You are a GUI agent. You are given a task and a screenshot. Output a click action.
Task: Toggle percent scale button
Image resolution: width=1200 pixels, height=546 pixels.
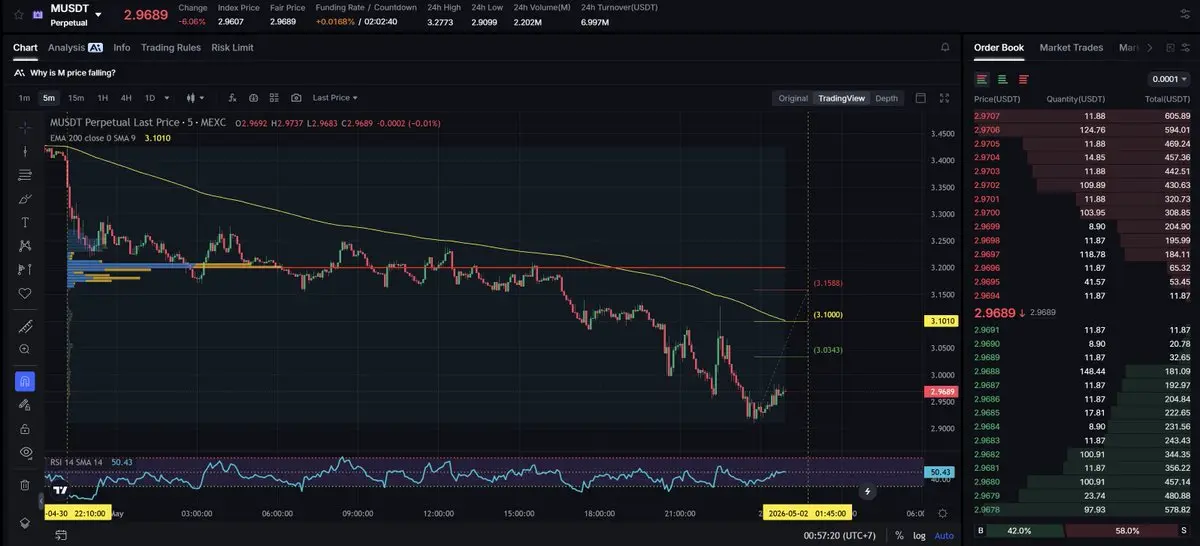pyautogui.click(x=899, y=535)
